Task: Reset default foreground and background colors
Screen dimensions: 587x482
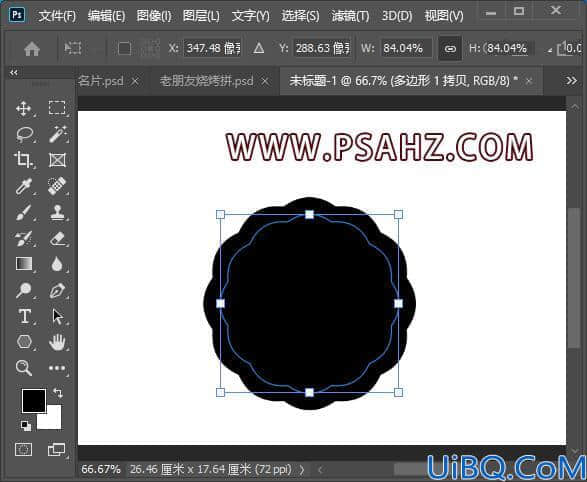Action: (25, 425)
